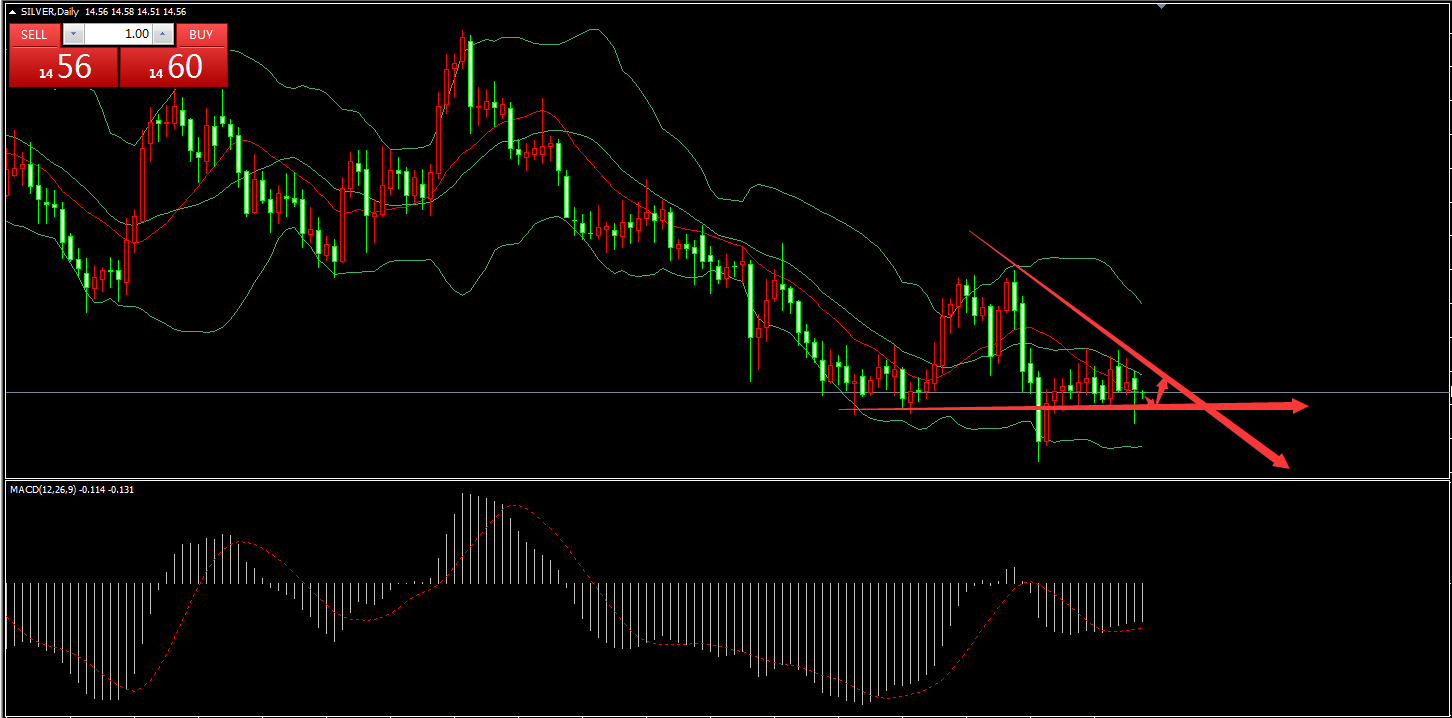The image size is (1452, 718).
Task: Click the large 14.56 sell price tile
Action: click(64, 68)
